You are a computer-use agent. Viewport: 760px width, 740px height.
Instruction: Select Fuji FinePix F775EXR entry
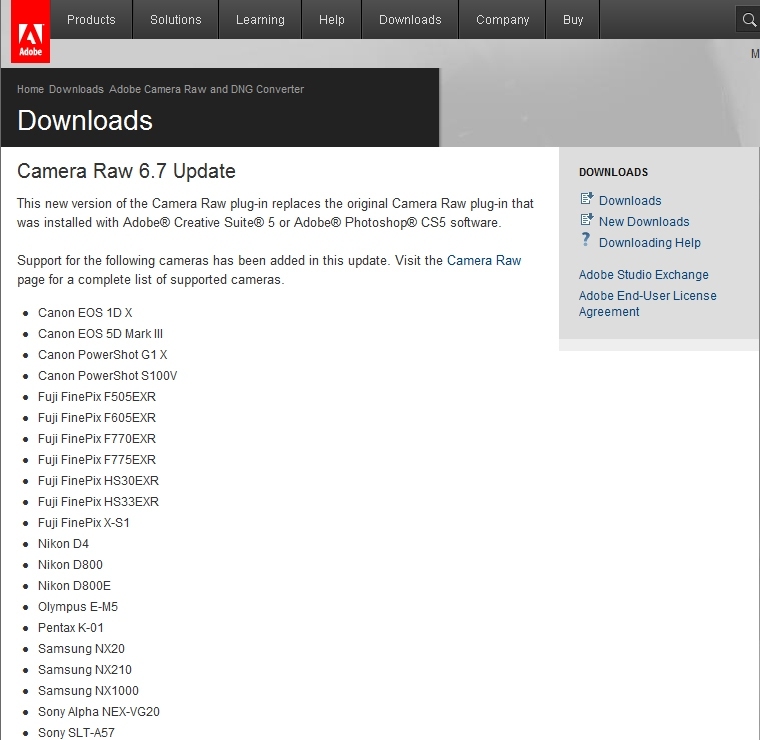click(x=97, y=460)
